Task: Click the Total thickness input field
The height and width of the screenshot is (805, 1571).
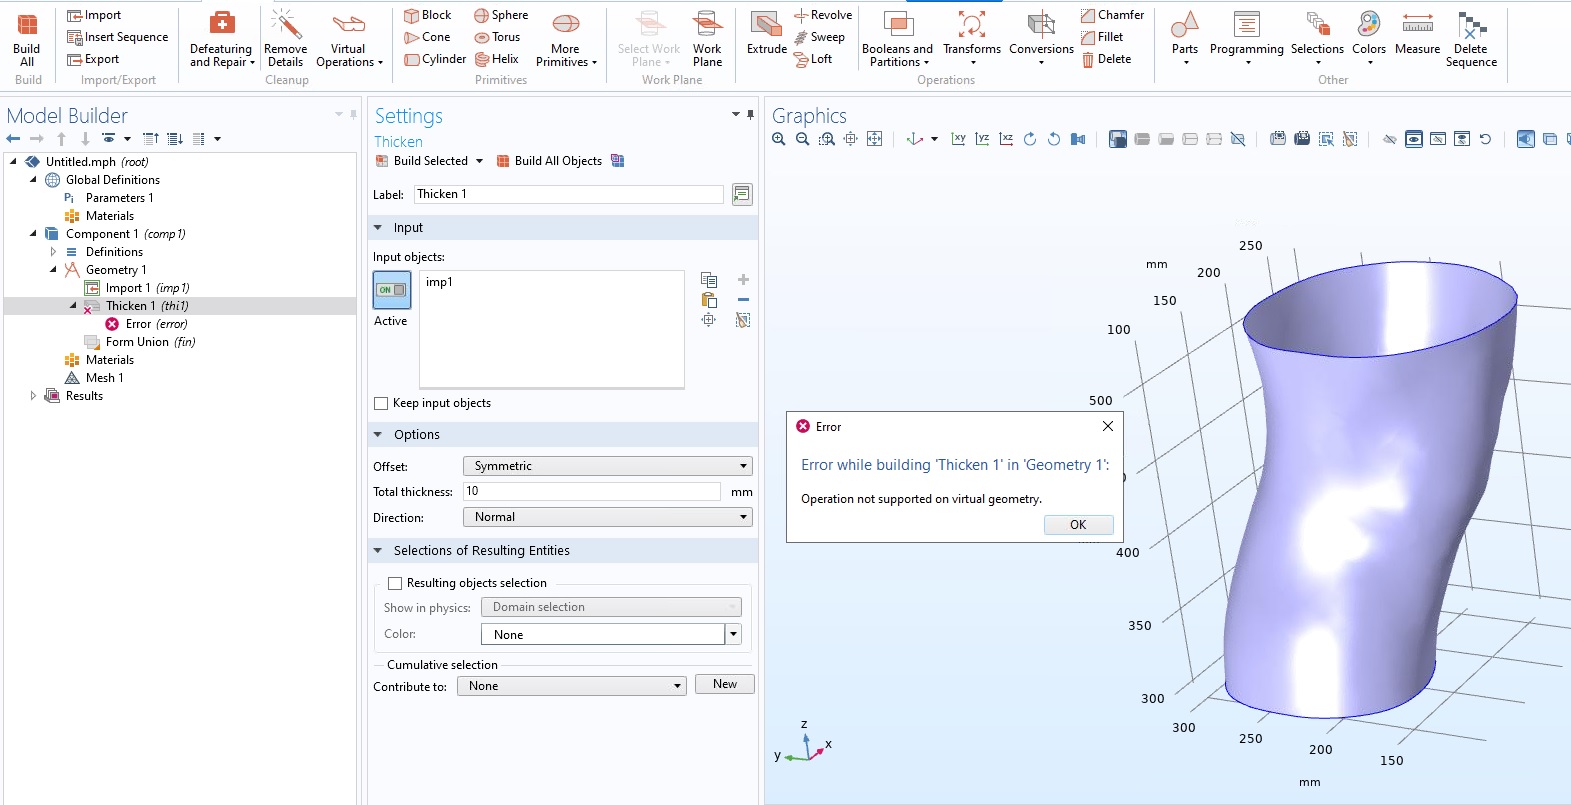Action: pyautogui.click(x=591, y=491)
